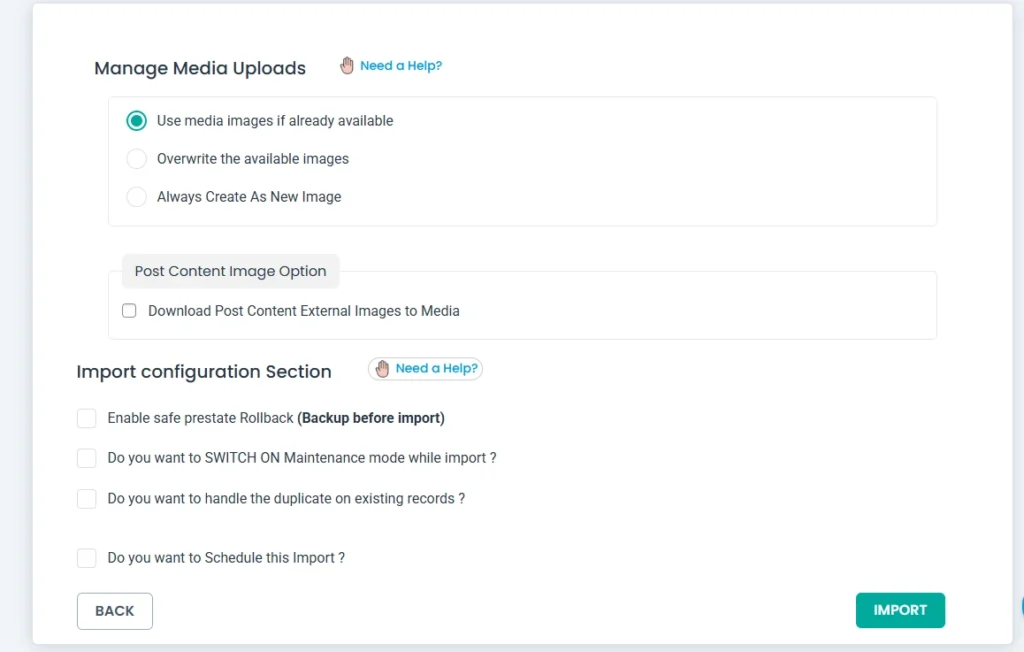Click the partial blue chat bubble at right edge
Viewport: 1024px width, 652px height.
[x=1020, y=606]
